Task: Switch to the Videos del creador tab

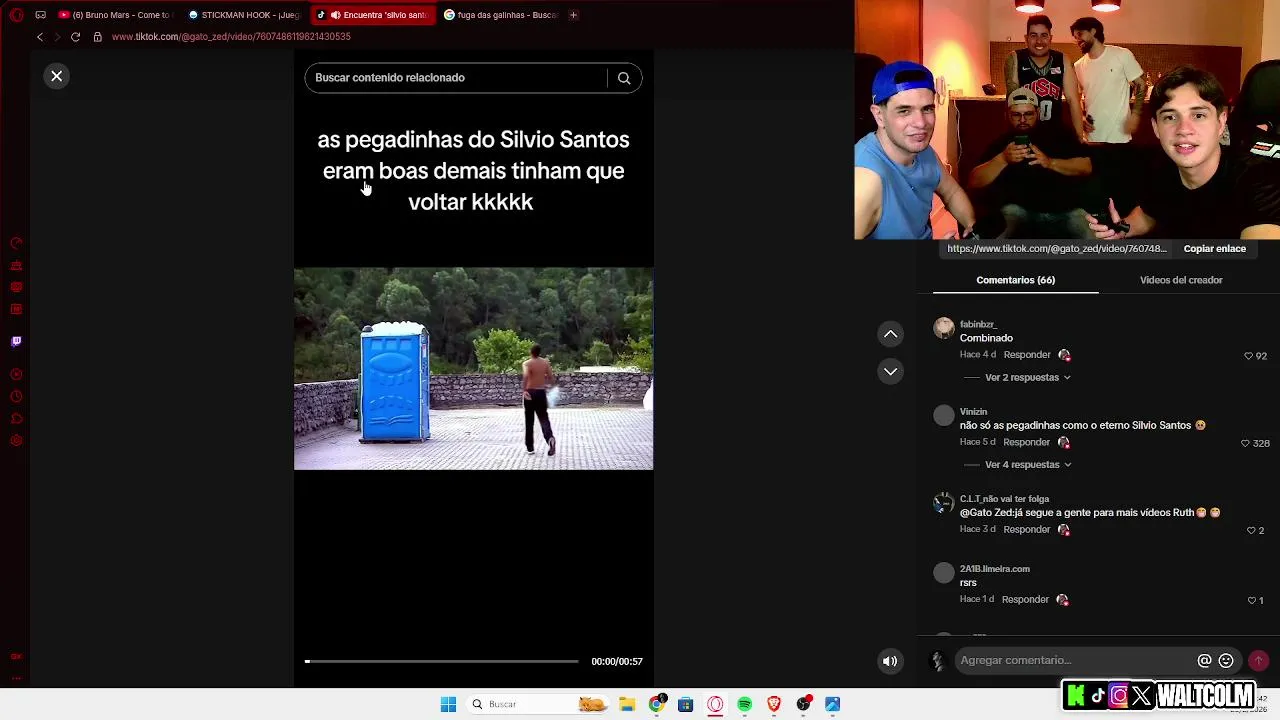Action: pos(1181,280)
